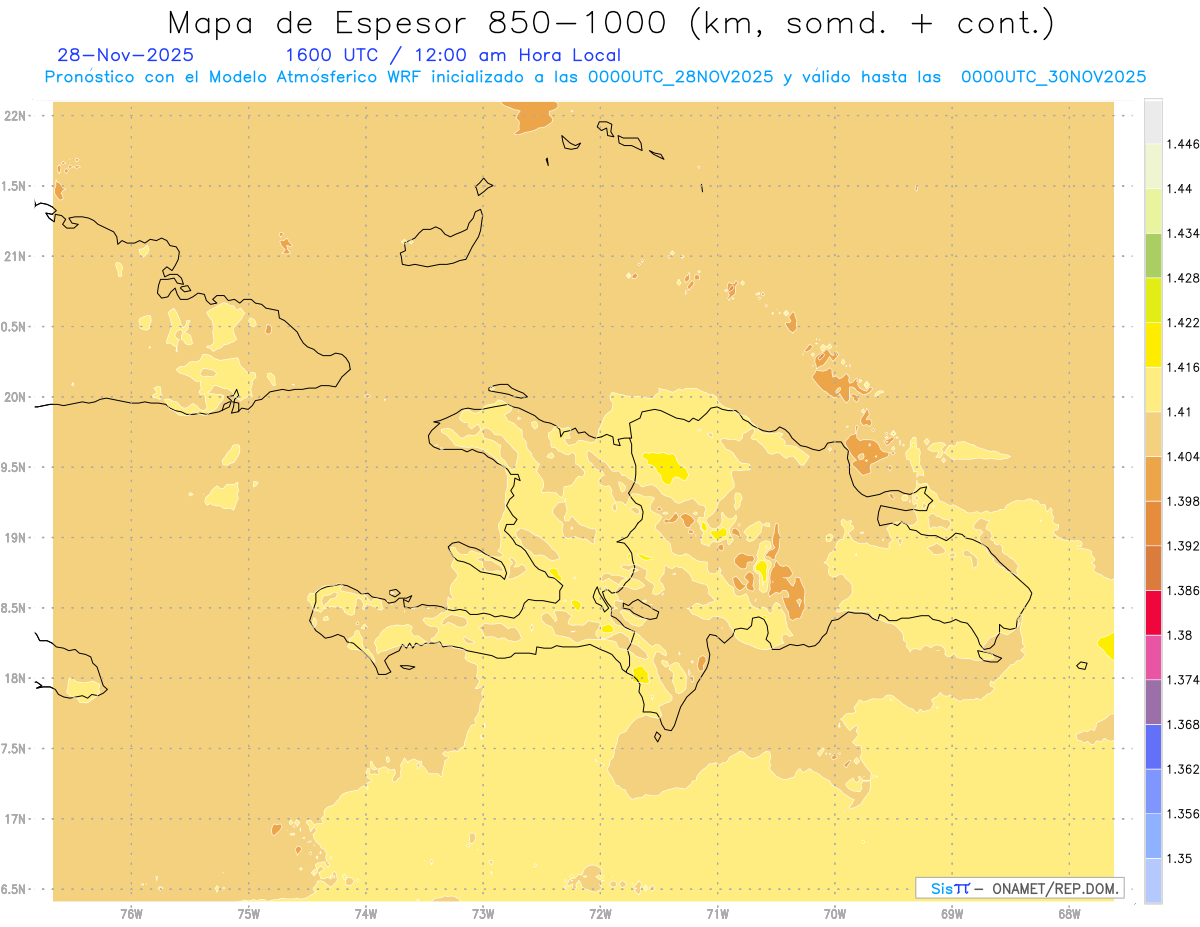The height and width of the screenshot is (927, 1200).
Task: Click the colorbar value "1.374"
Action: 1183,680
